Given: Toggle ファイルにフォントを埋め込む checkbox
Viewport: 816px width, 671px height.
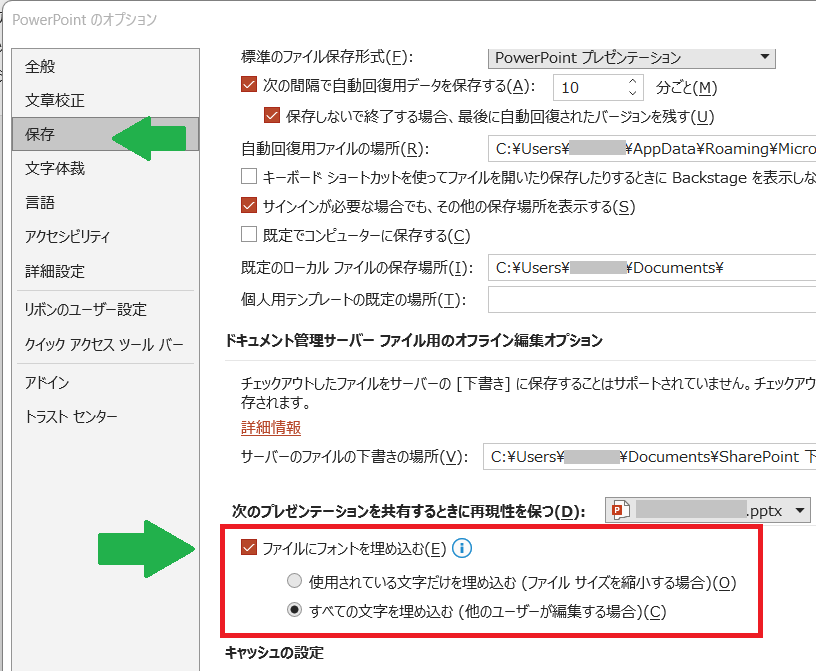Looking at the screenshot, I should 249,547.
